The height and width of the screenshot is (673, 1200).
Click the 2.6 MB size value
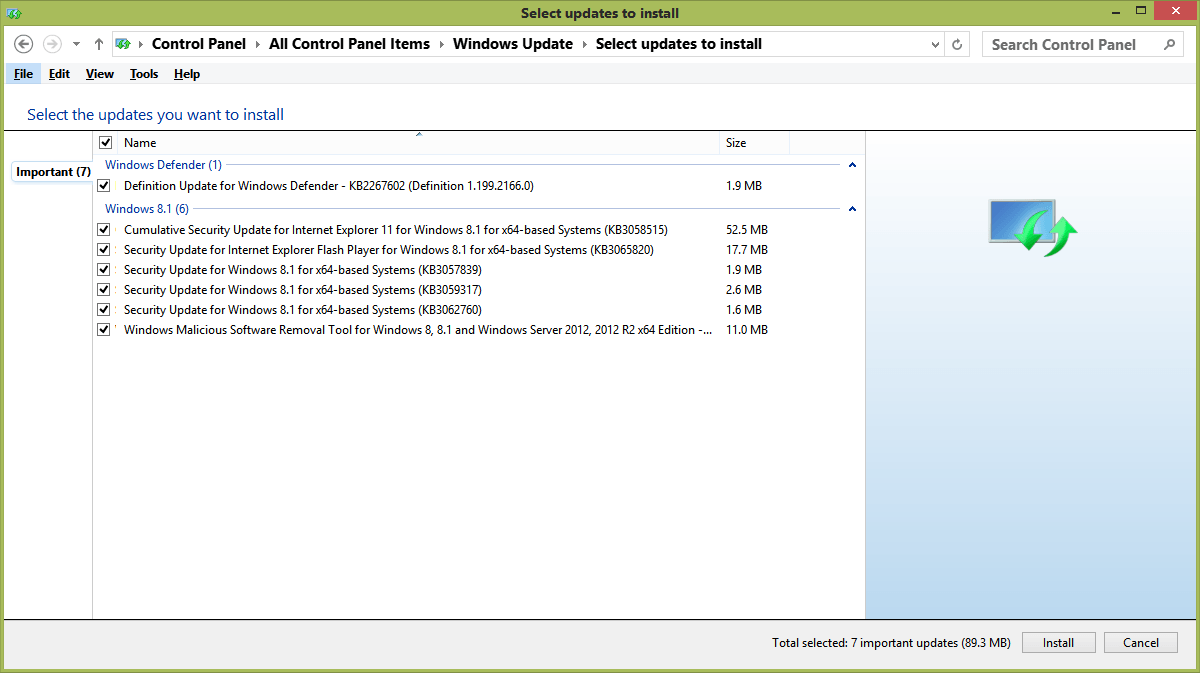pyautogui.click(x=744, y=290)
